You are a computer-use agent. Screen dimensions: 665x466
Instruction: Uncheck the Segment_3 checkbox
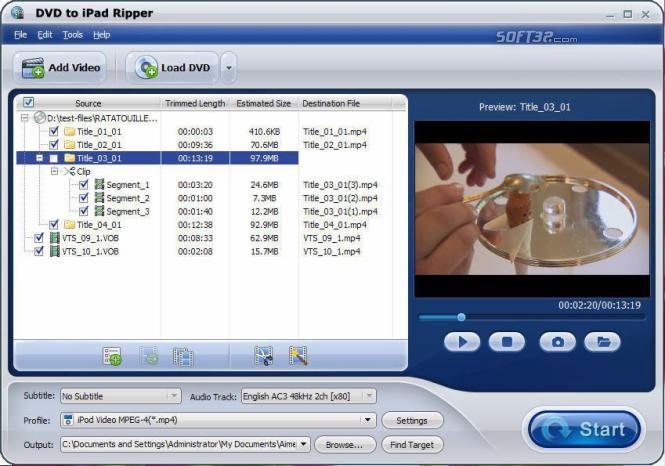pyautogui.click(x=84, y=211)
